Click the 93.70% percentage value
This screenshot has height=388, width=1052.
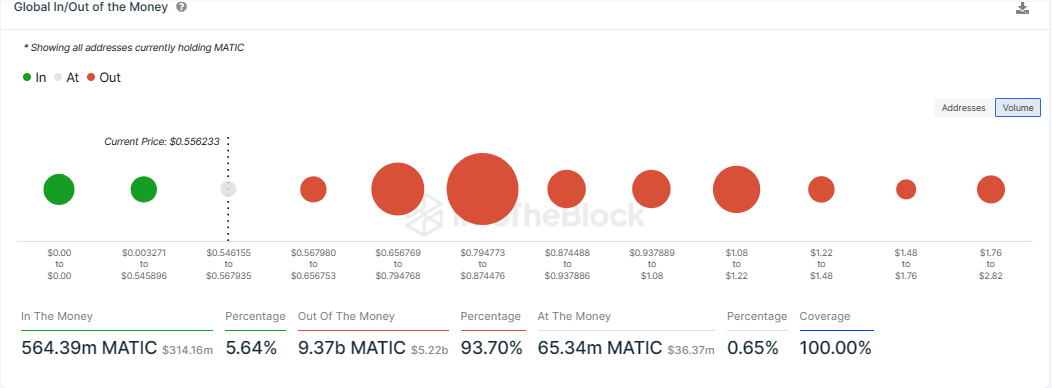(x=492, y=348)
